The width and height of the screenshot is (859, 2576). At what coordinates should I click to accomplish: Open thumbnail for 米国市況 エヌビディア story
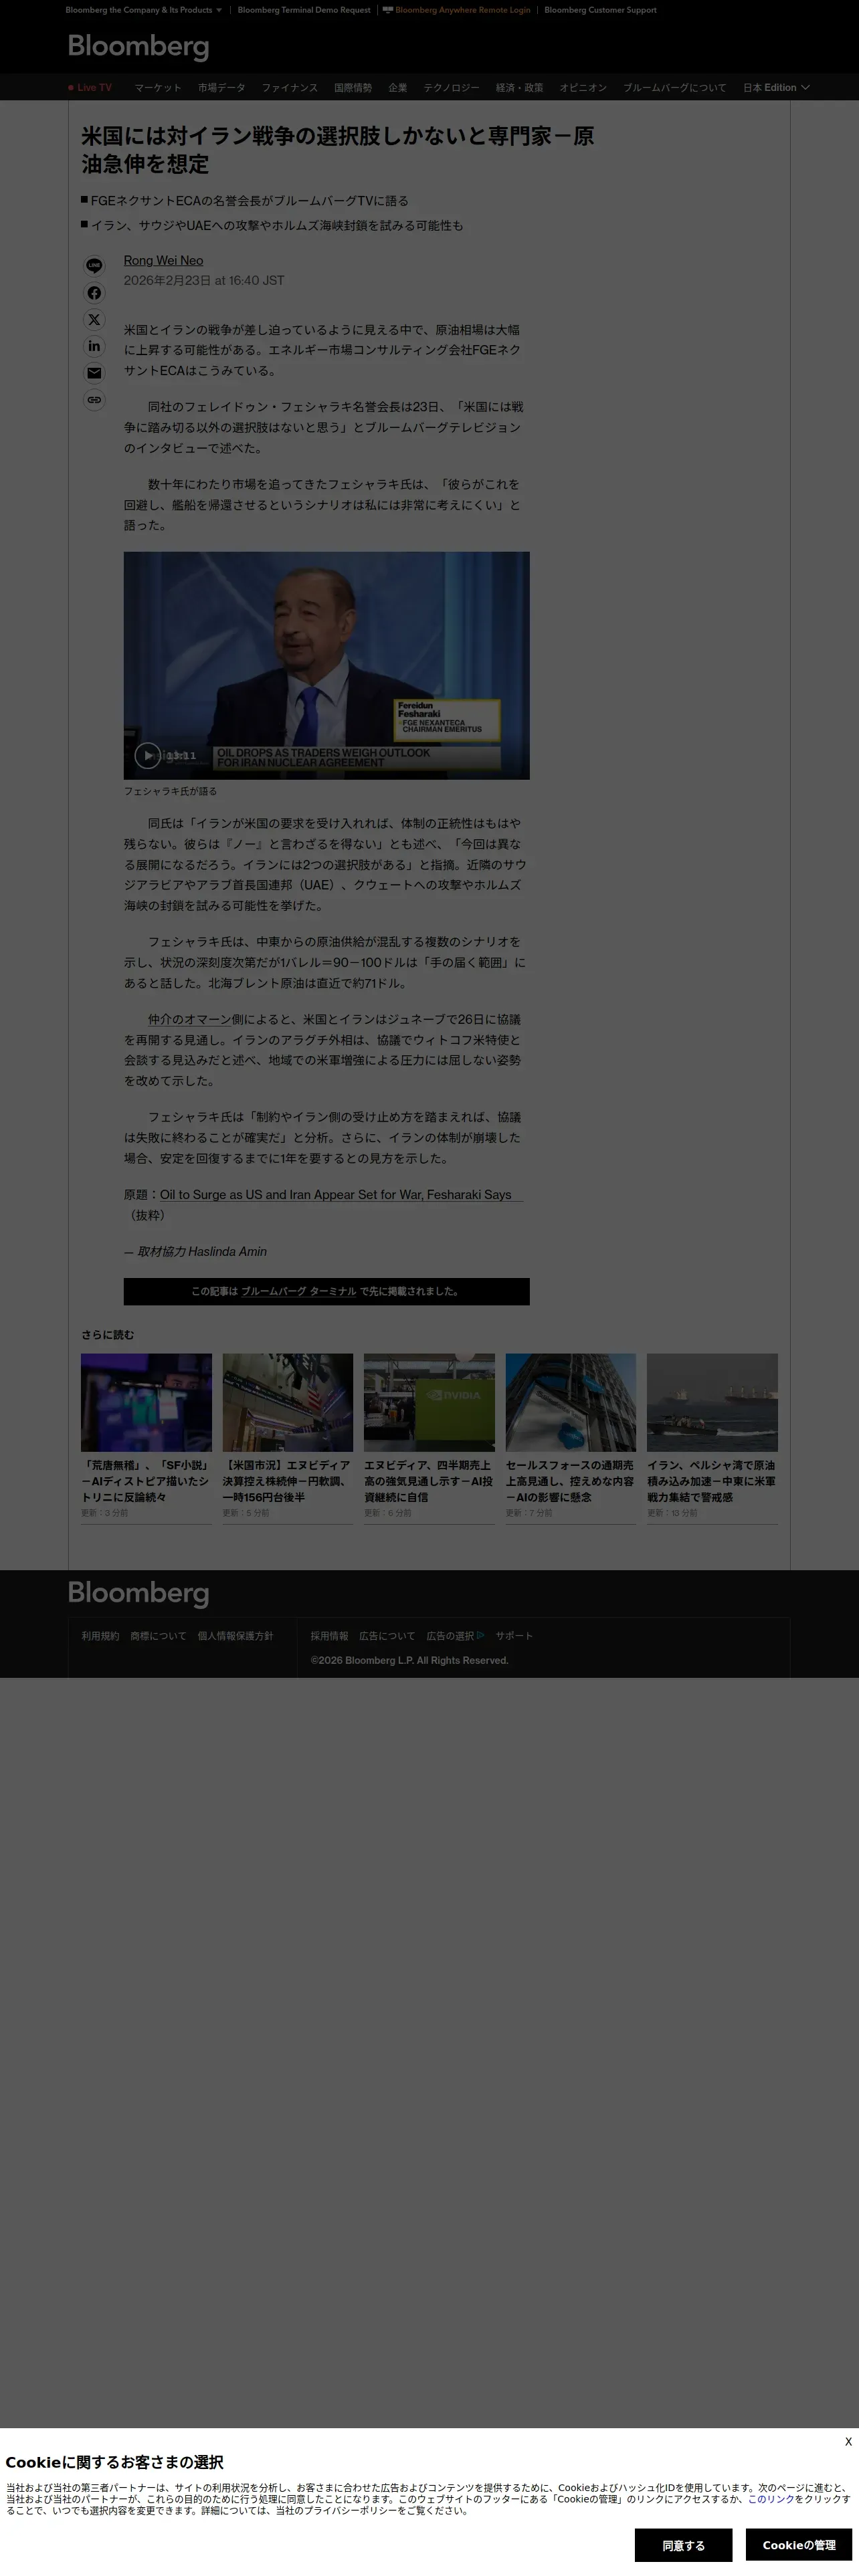[x=288, y=1402]
